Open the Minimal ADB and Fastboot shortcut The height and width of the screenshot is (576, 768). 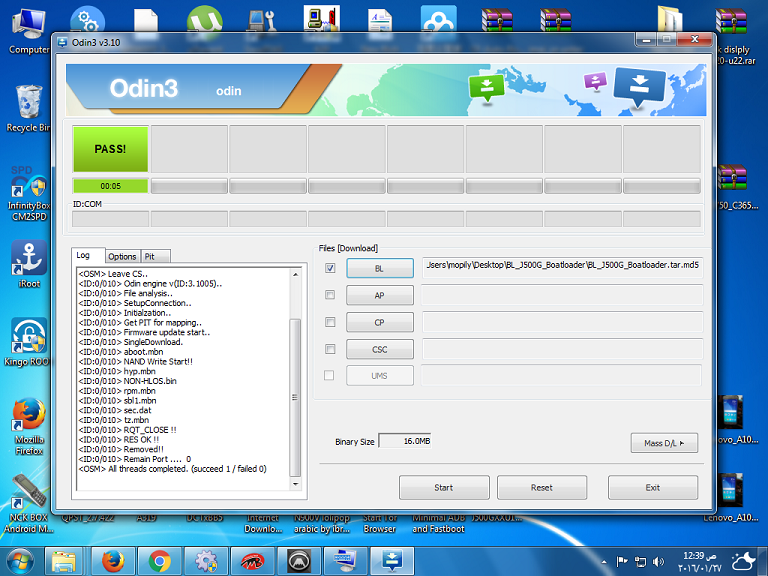[x=438, y=523]
